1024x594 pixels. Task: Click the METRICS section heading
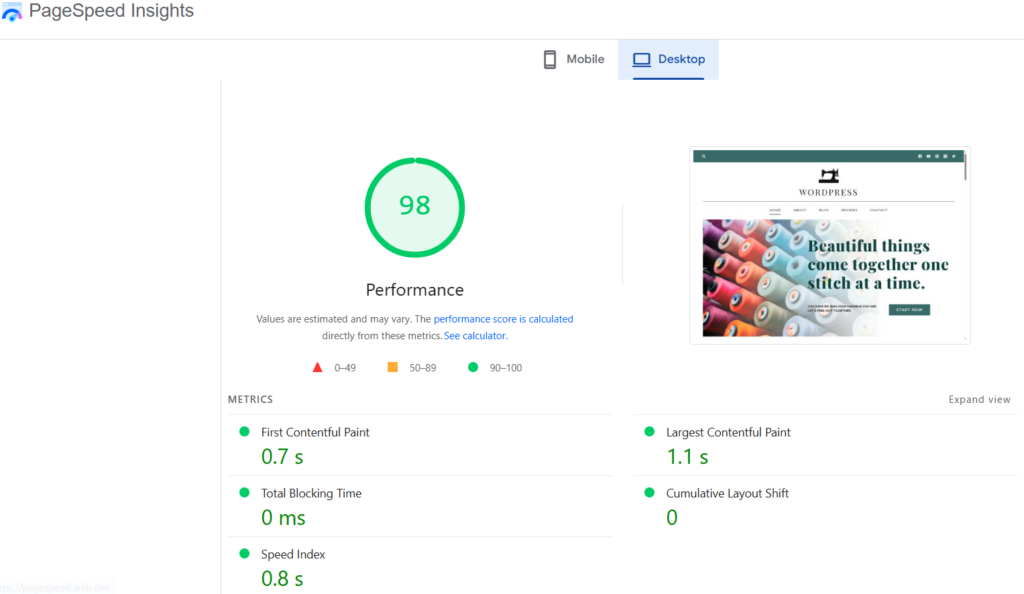point(250,399)
